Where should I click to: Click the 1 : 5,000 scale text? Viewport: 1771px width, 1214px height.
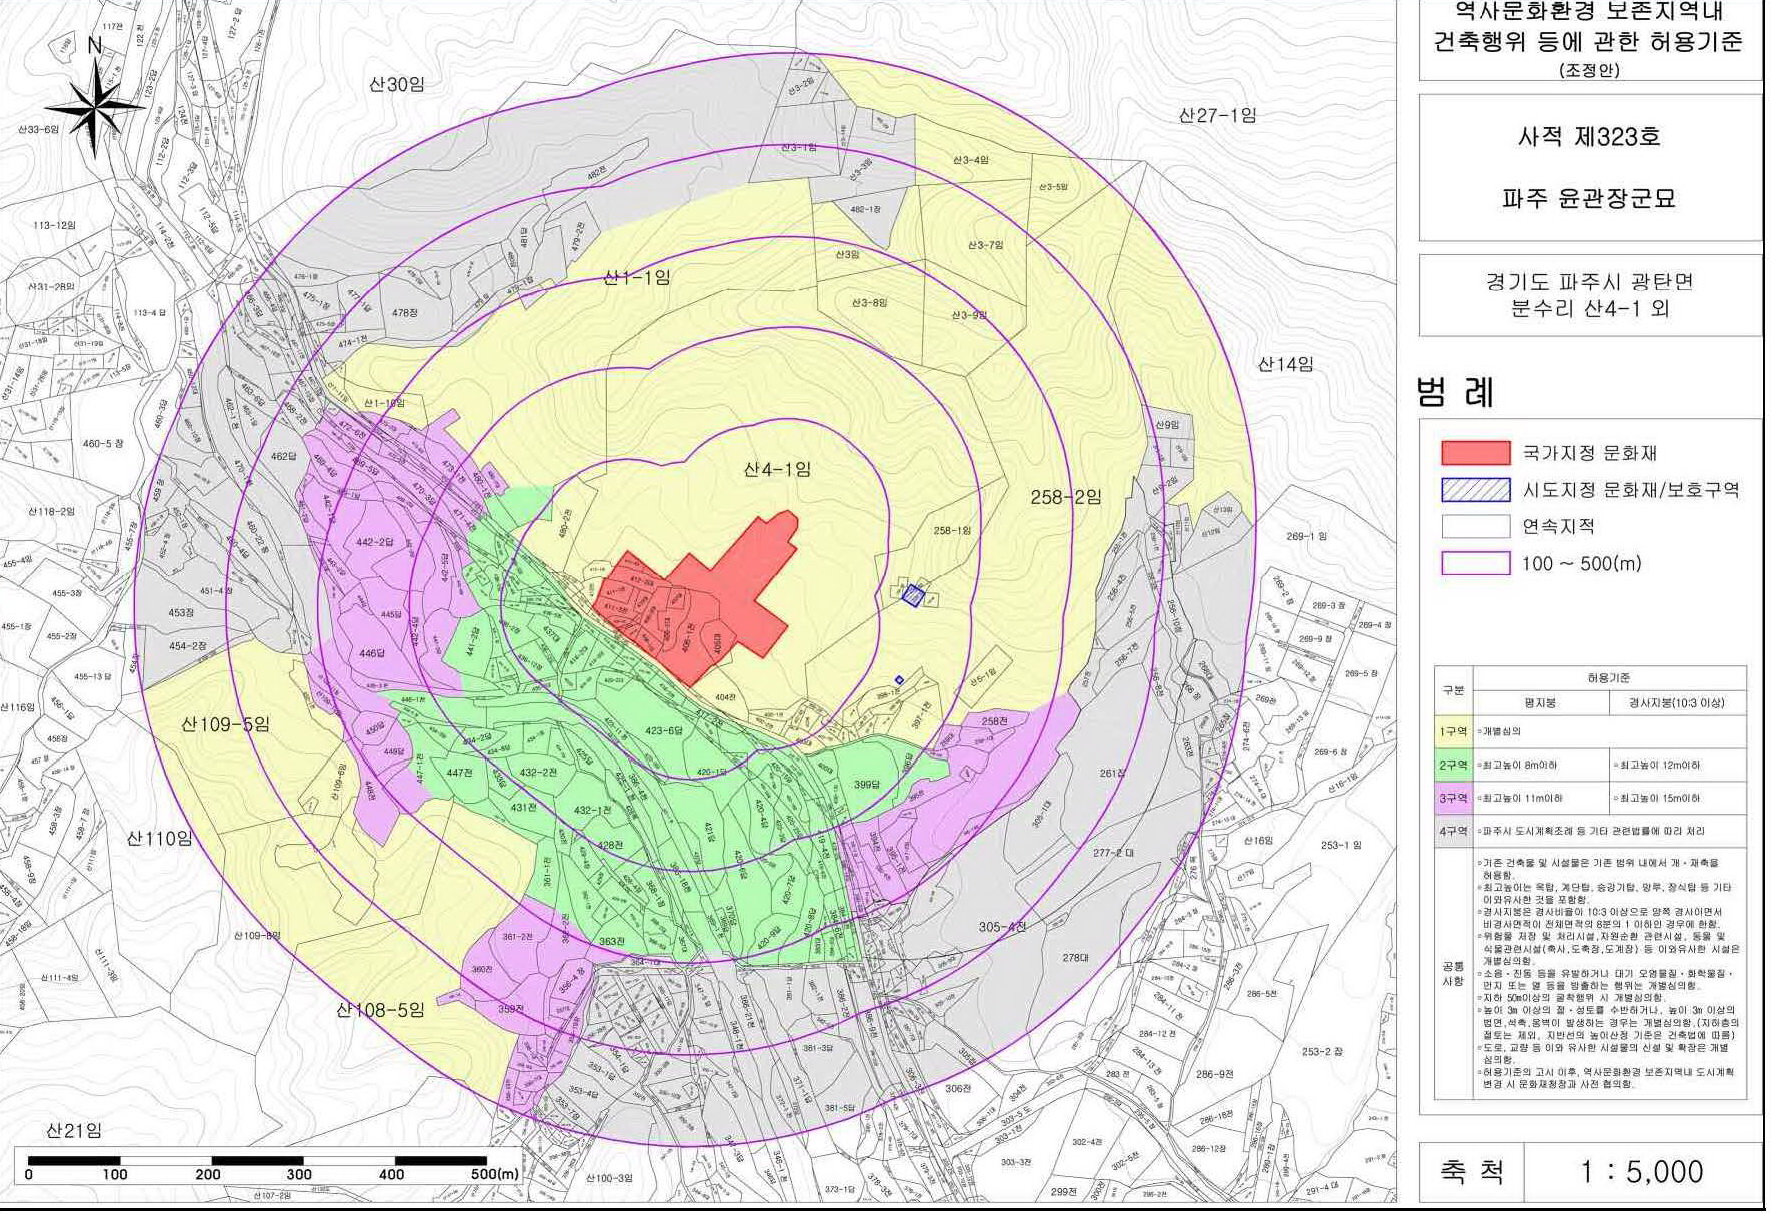tap(1641, 1172)
